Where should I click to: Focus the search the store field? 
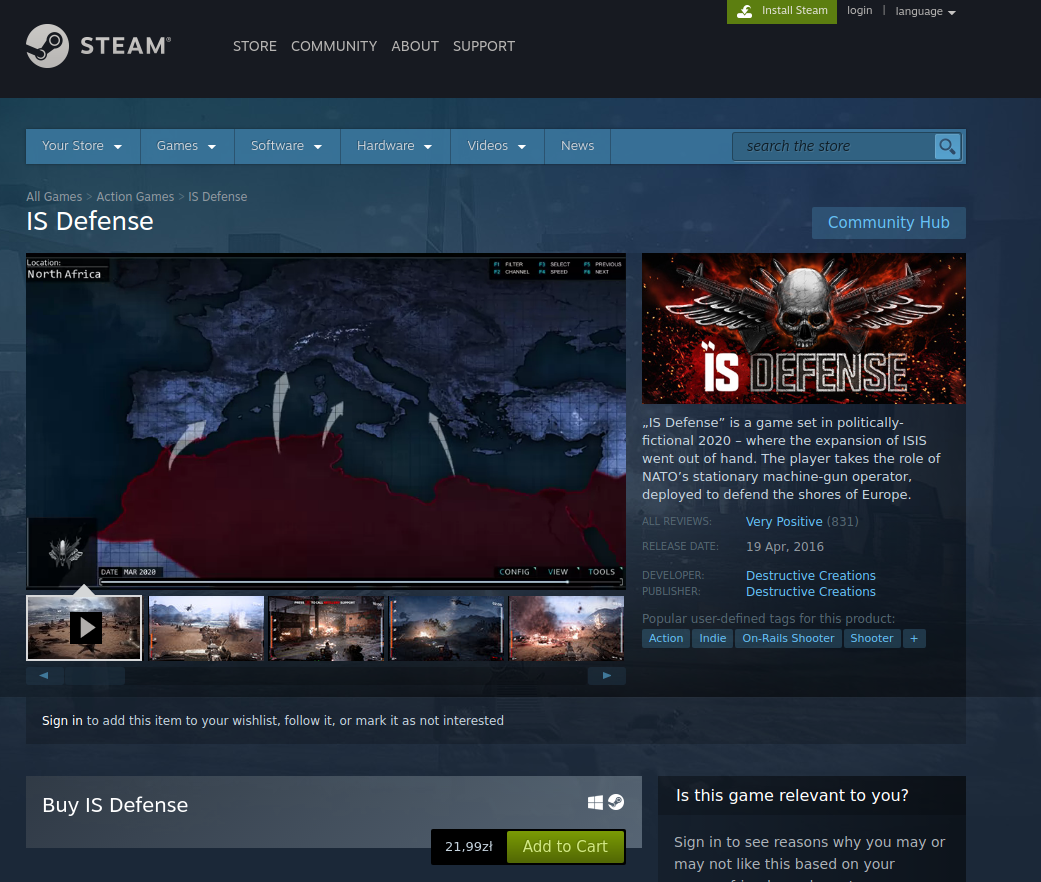click(x=832, y=146)
